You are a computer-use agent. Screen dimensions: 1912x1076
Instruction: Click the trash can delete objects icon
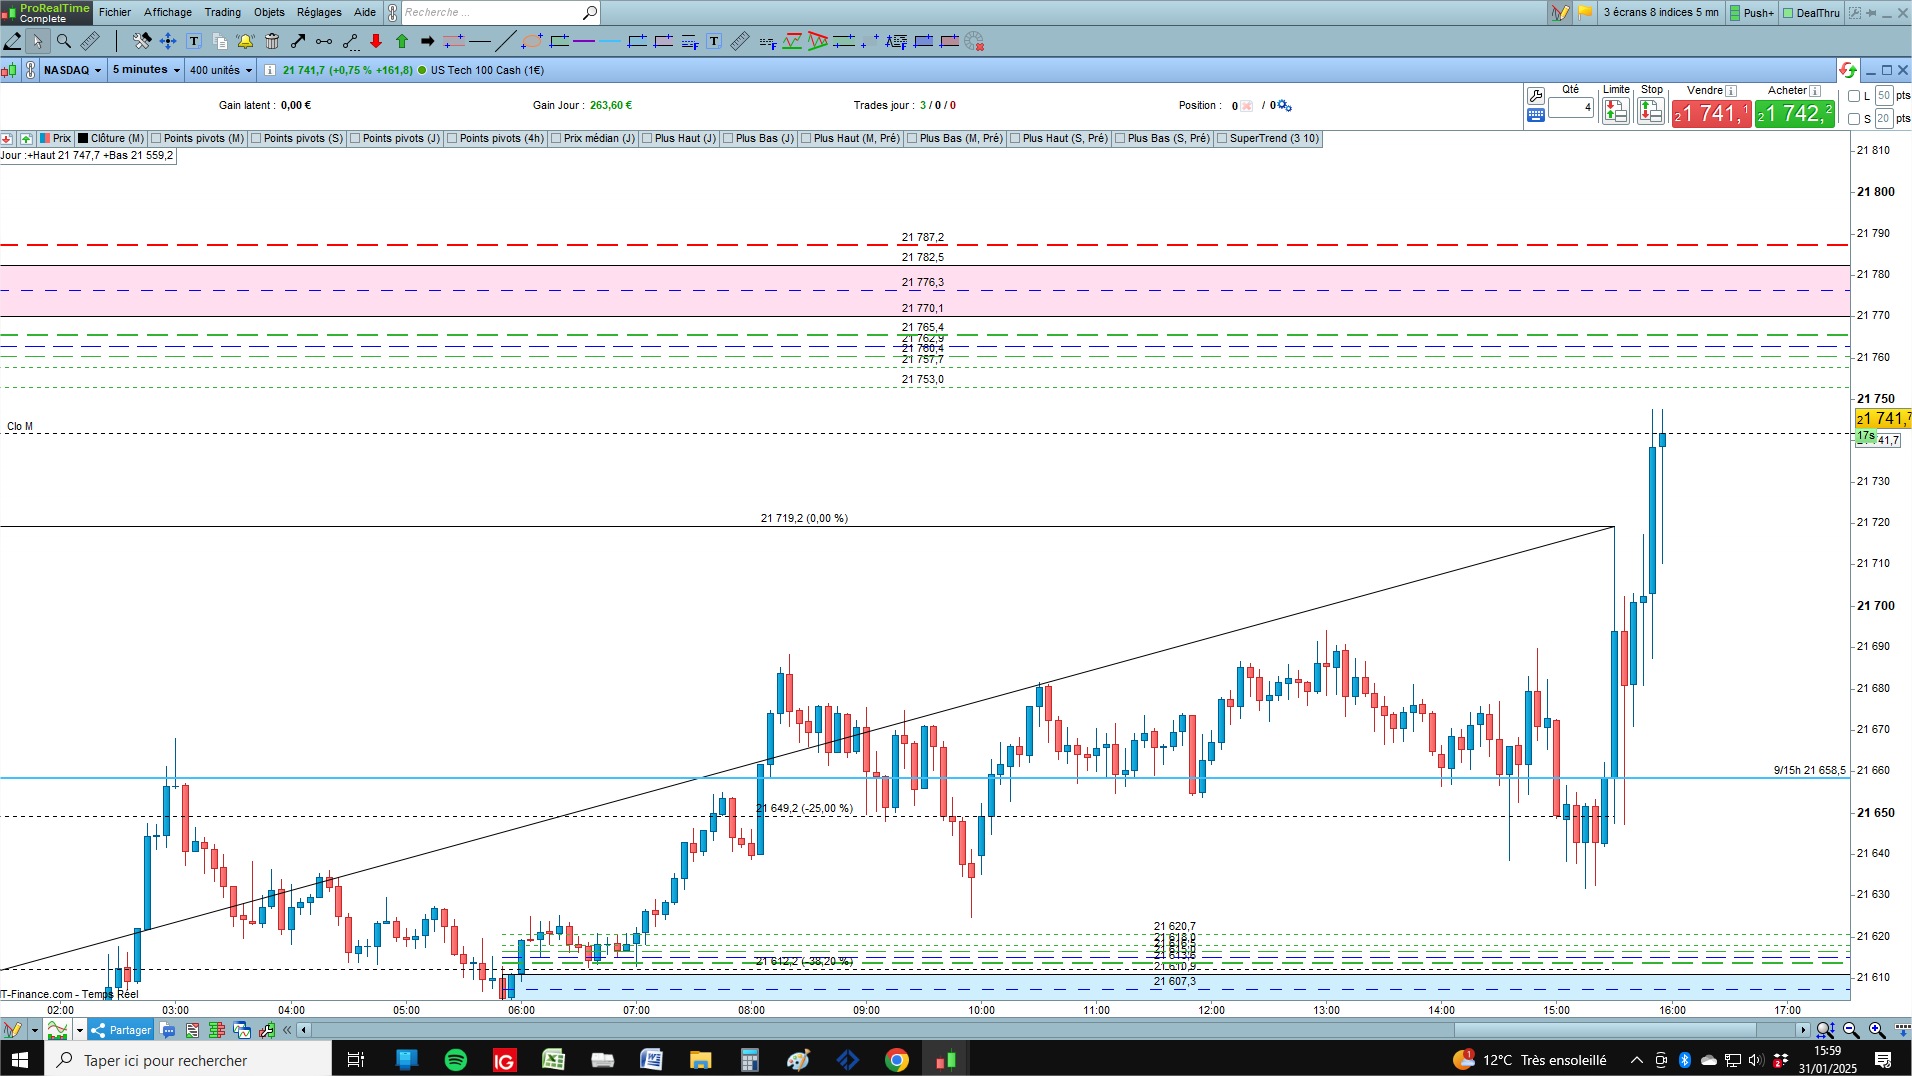coord(272,41)
